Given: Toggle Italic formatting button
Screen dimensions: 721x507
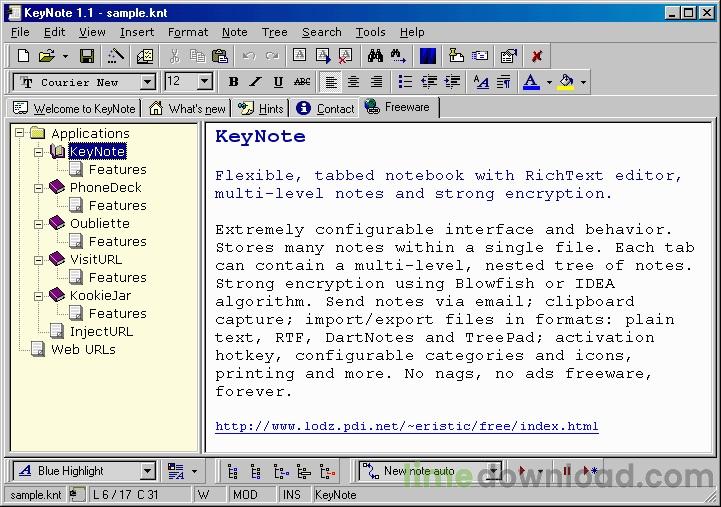Looking at the screenshot, I should [256, 82].
